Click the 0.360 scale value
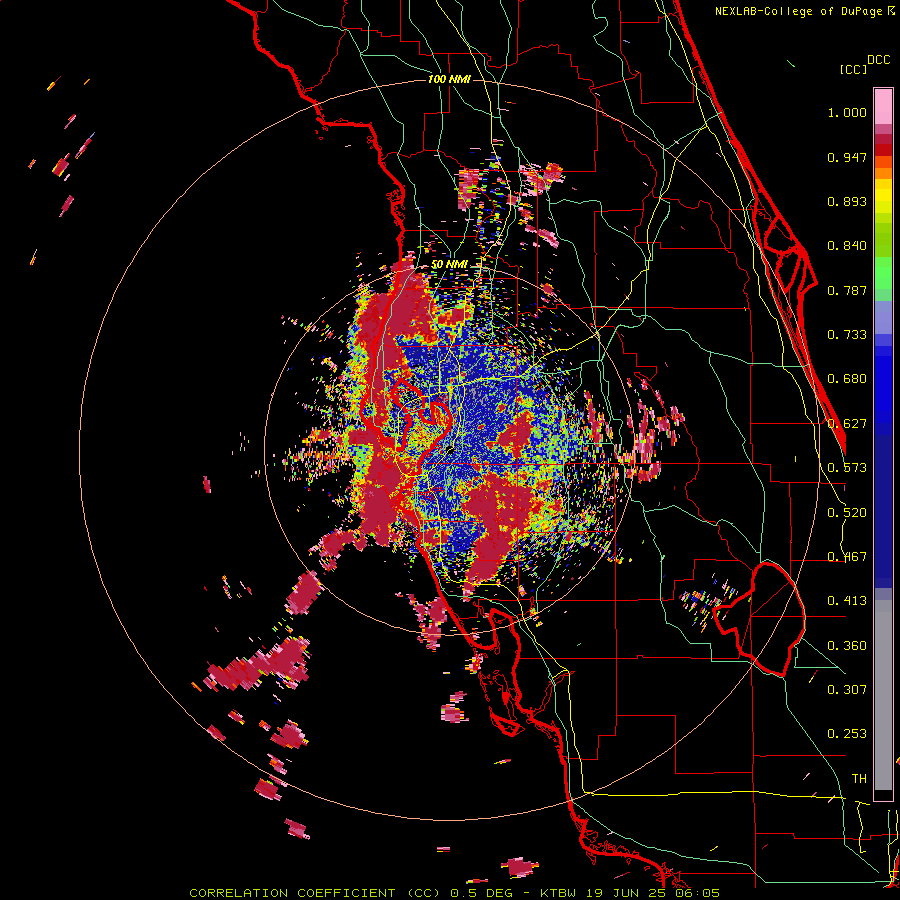900x900 pixels. 847,646
